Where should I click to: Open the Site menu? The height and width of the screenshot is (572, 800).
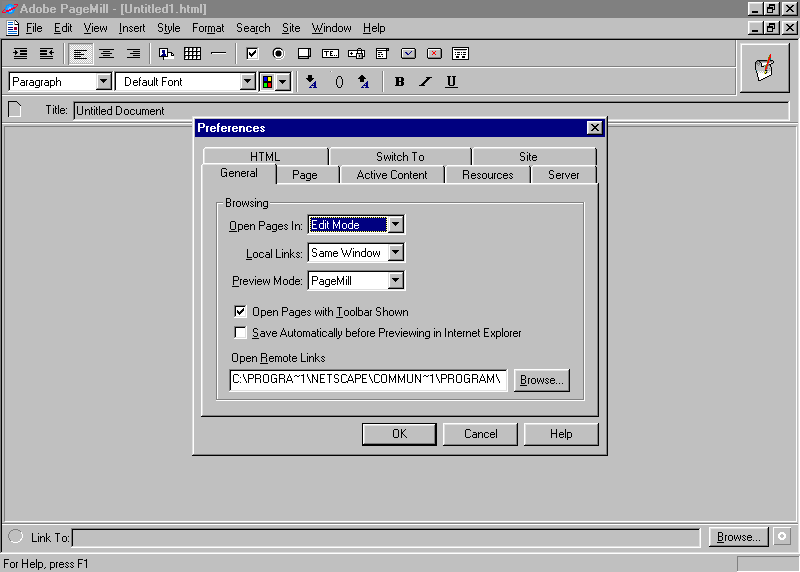[x=291, y=28]
